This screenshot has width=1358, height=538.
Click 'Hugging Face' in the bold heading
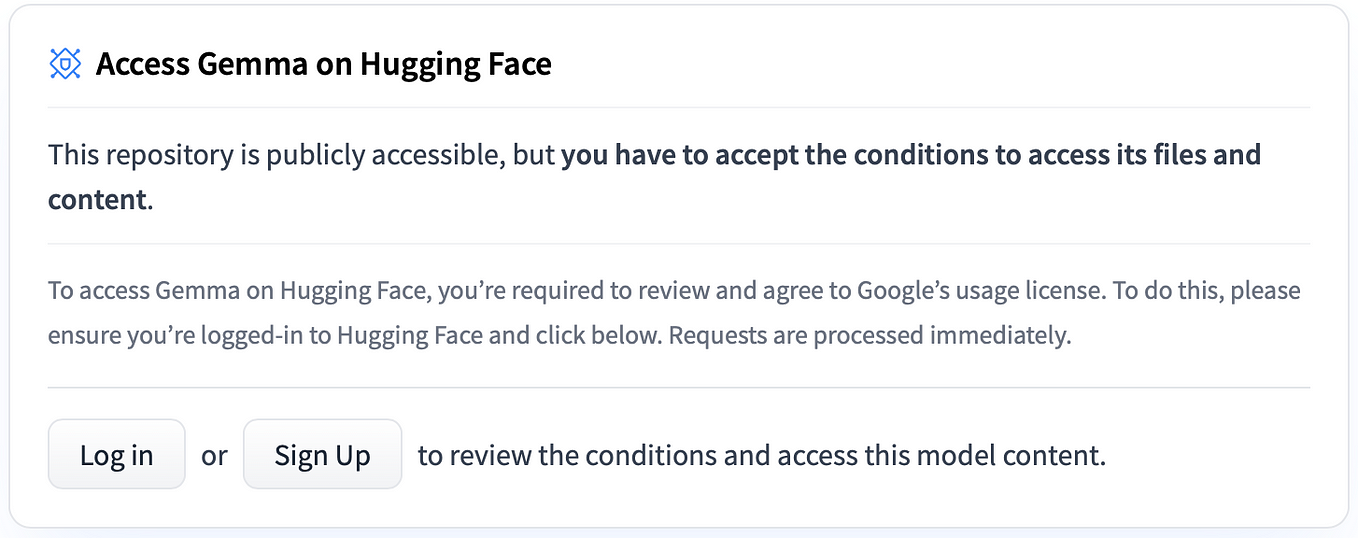click(456, 66)
